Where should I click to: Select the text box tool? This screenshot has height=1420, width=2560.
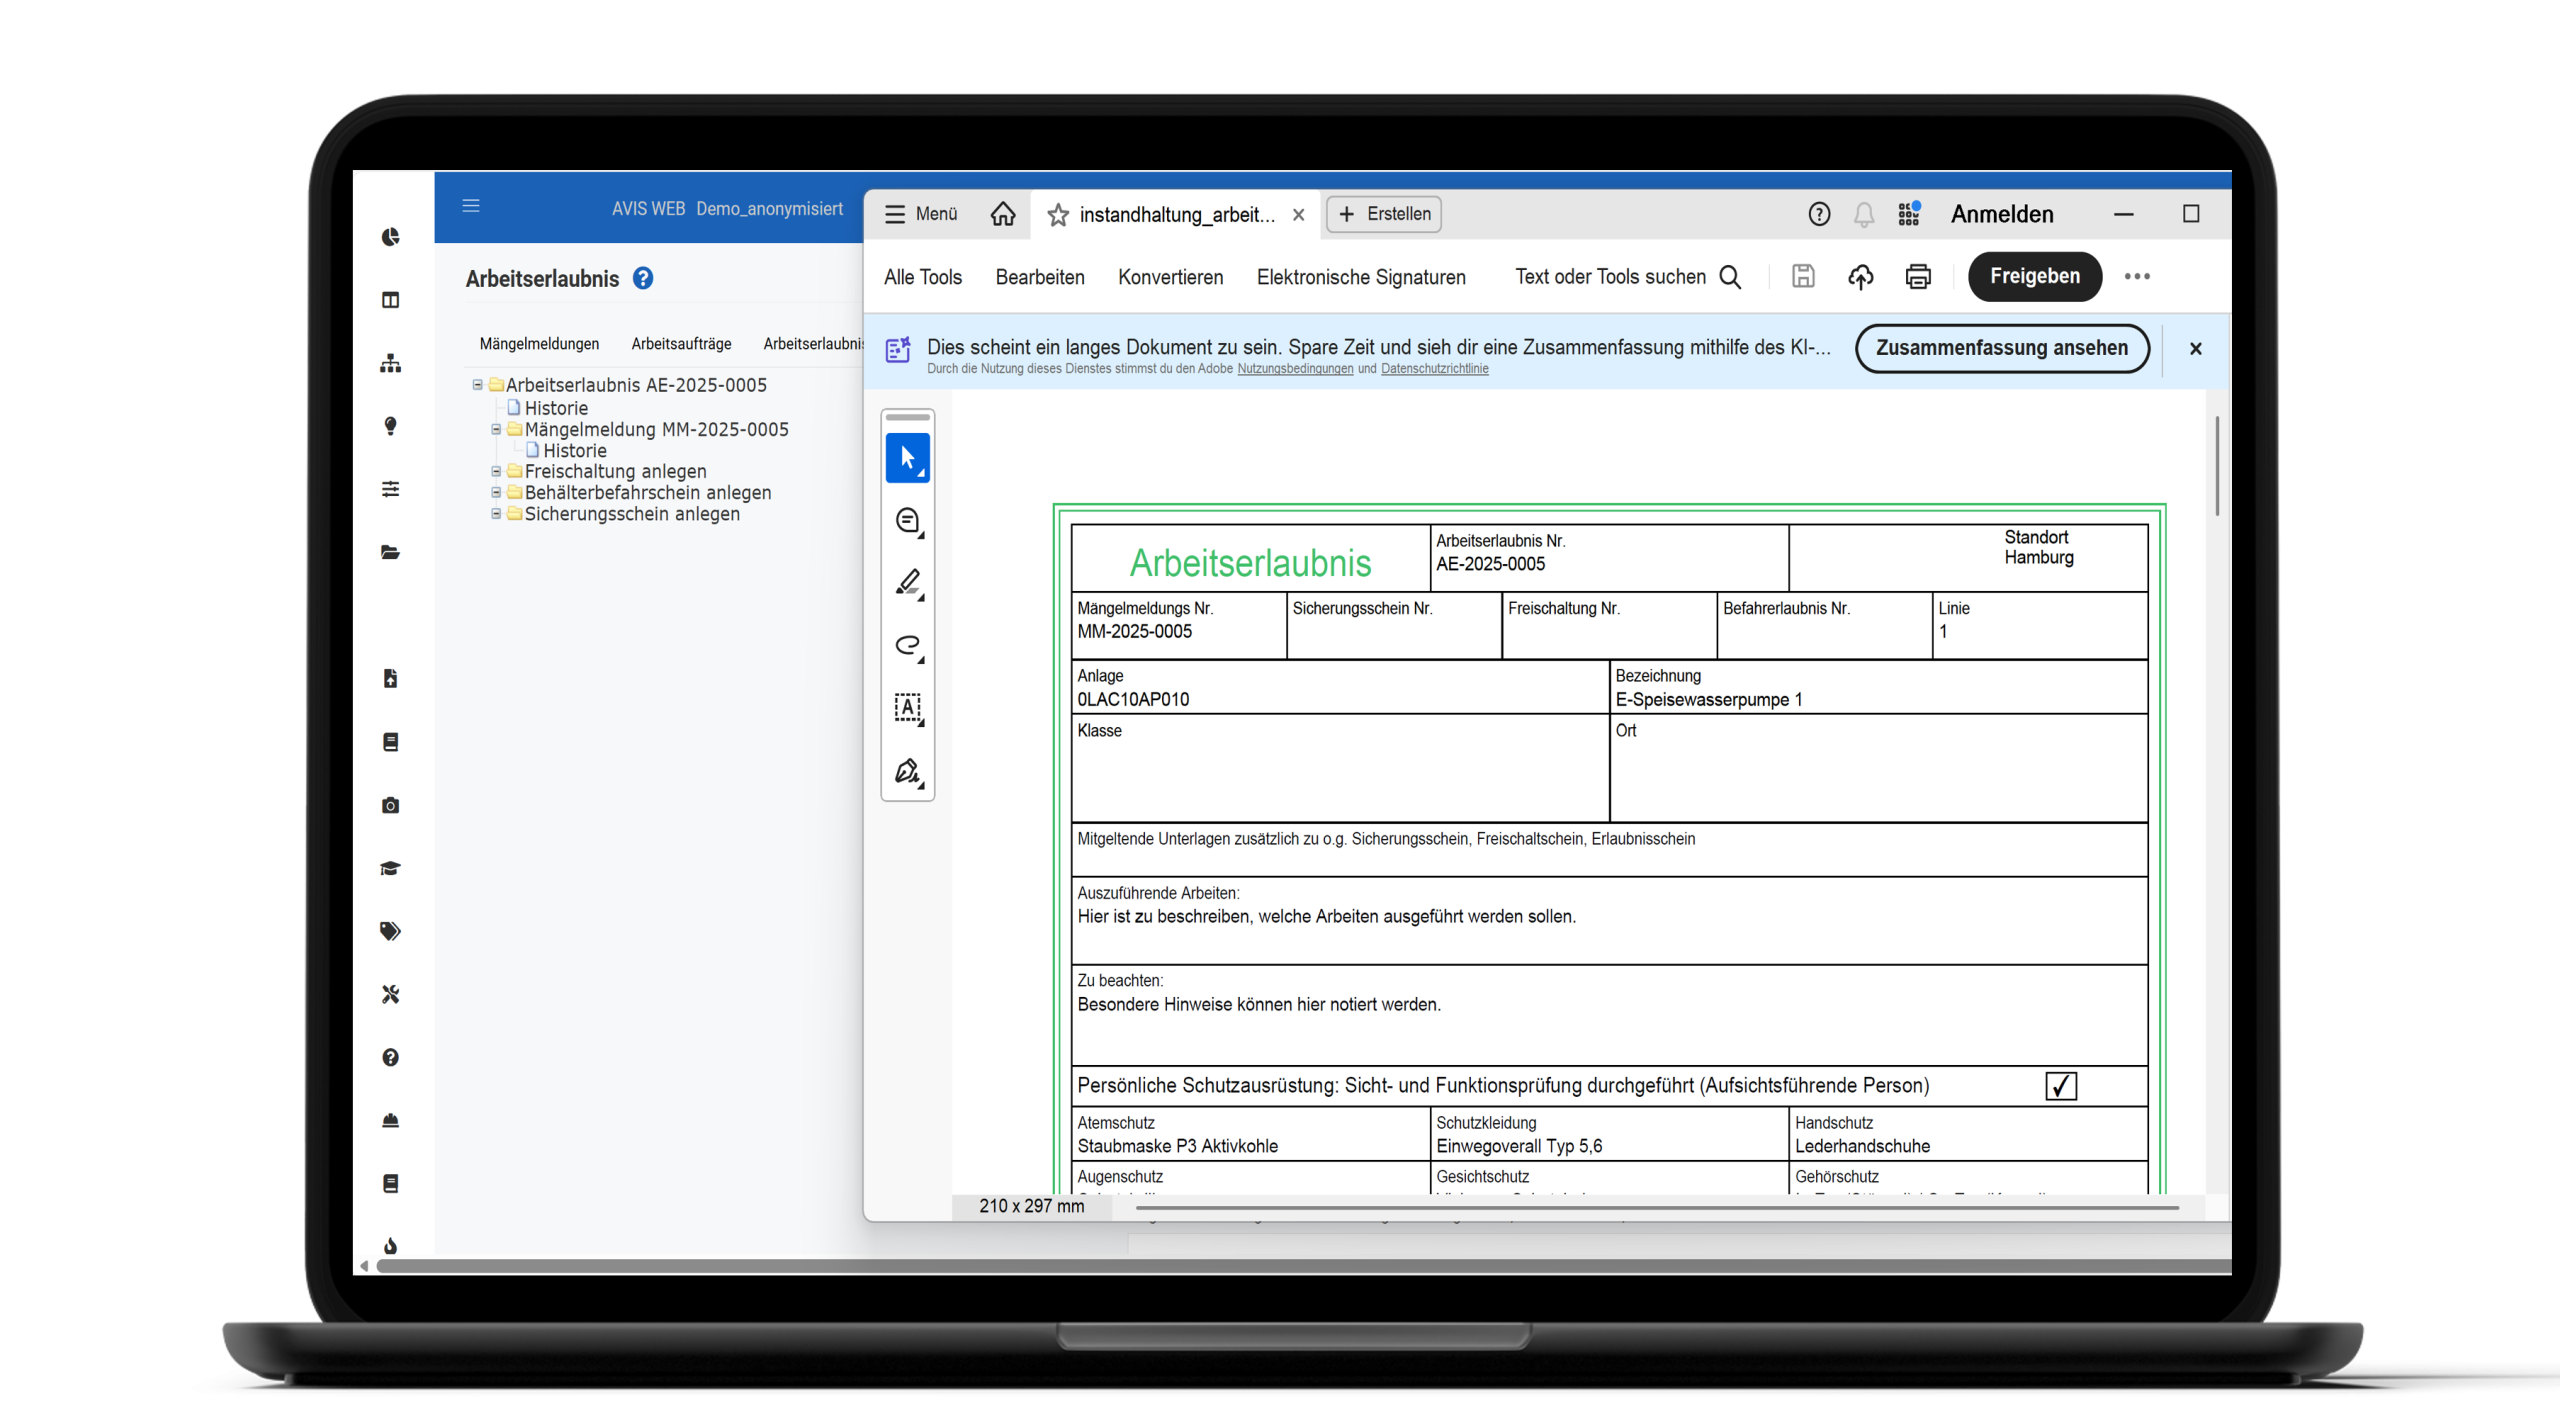click(907, 708)
